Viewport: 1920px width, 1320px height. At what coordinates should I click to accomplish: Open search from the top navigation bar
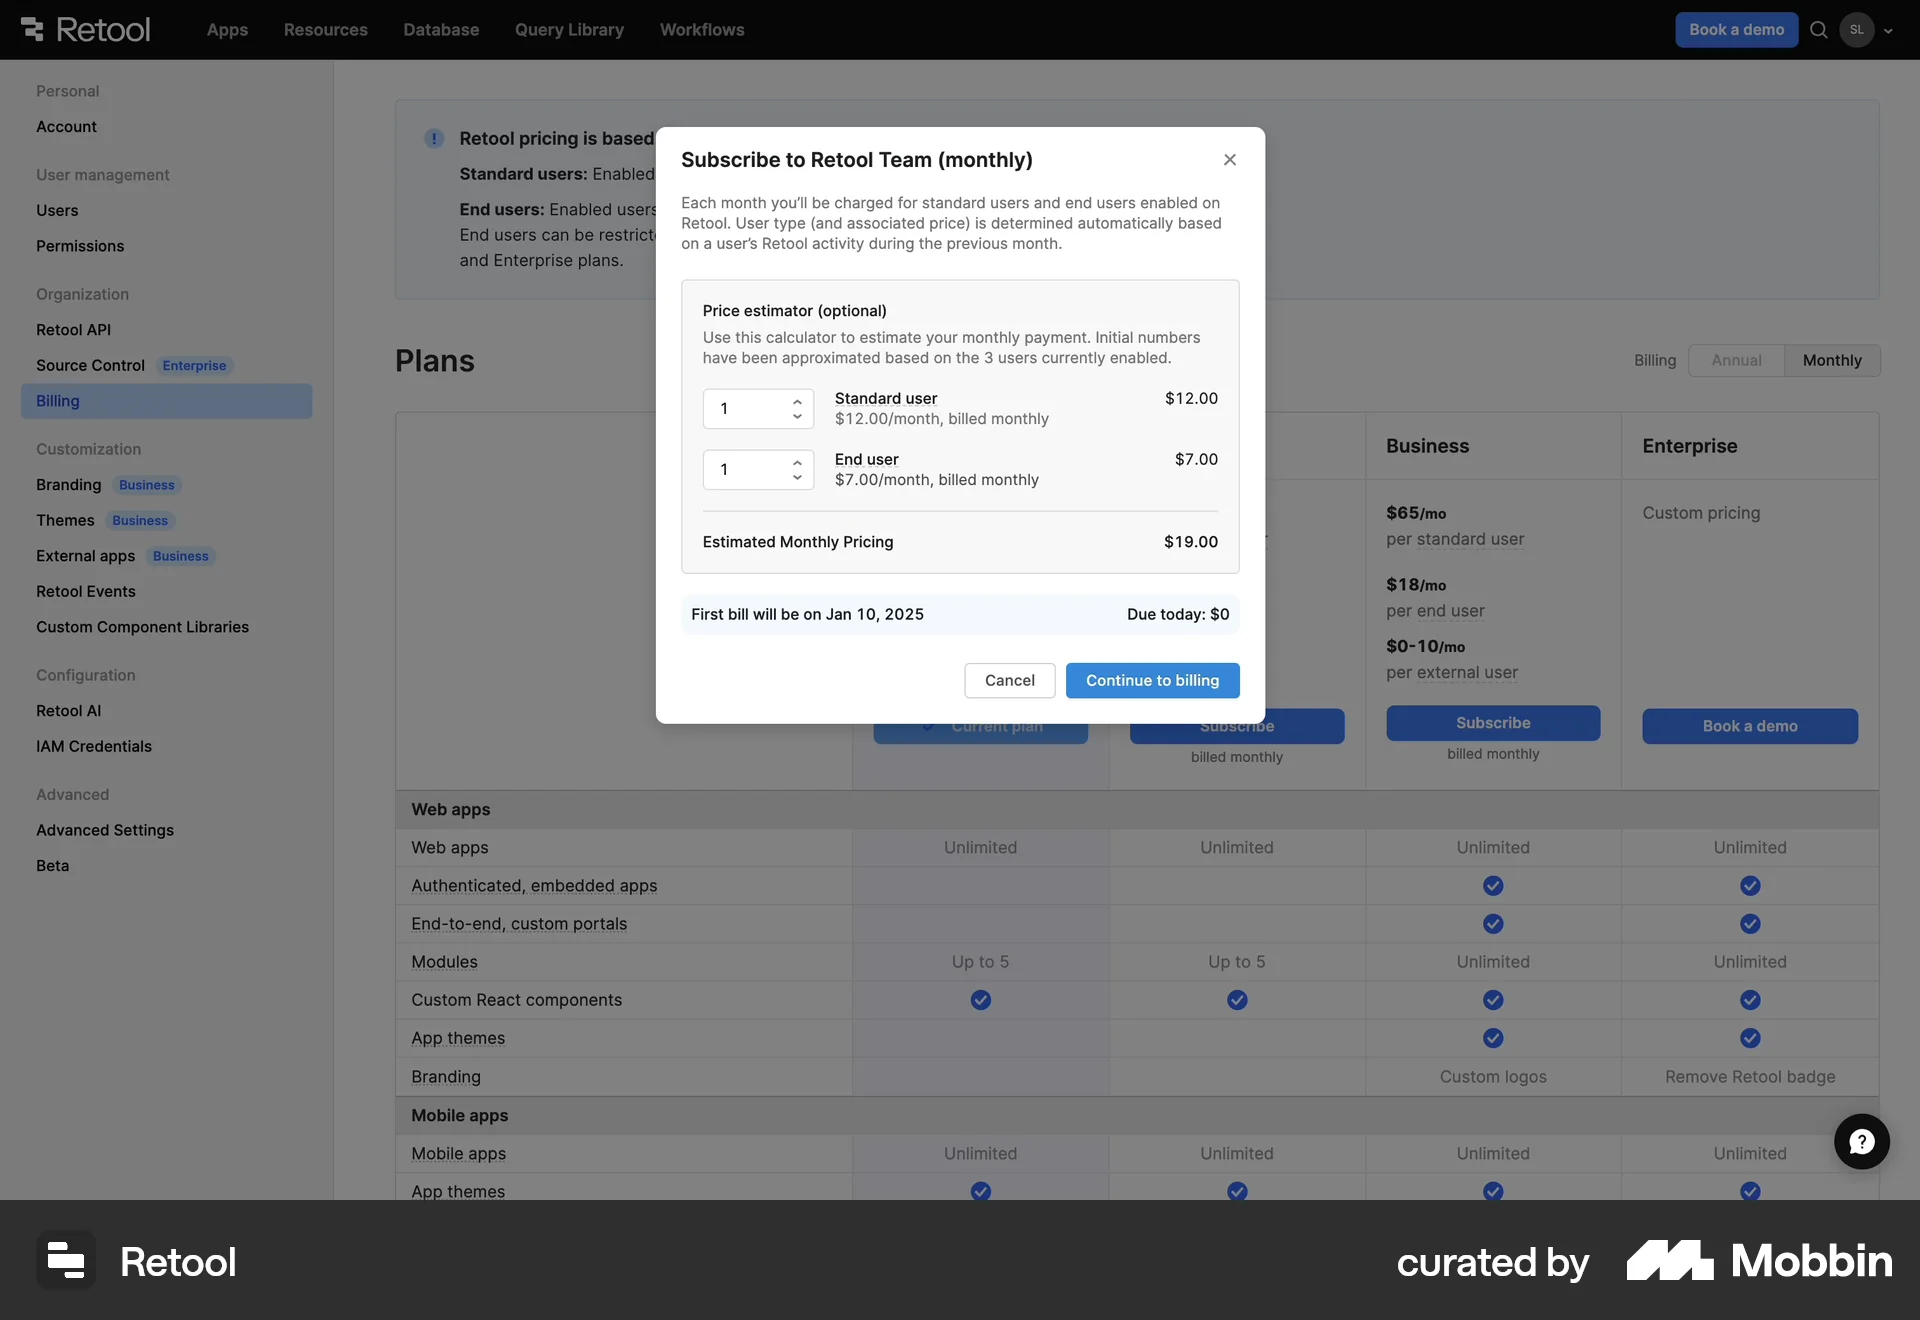pos(1818,30)
